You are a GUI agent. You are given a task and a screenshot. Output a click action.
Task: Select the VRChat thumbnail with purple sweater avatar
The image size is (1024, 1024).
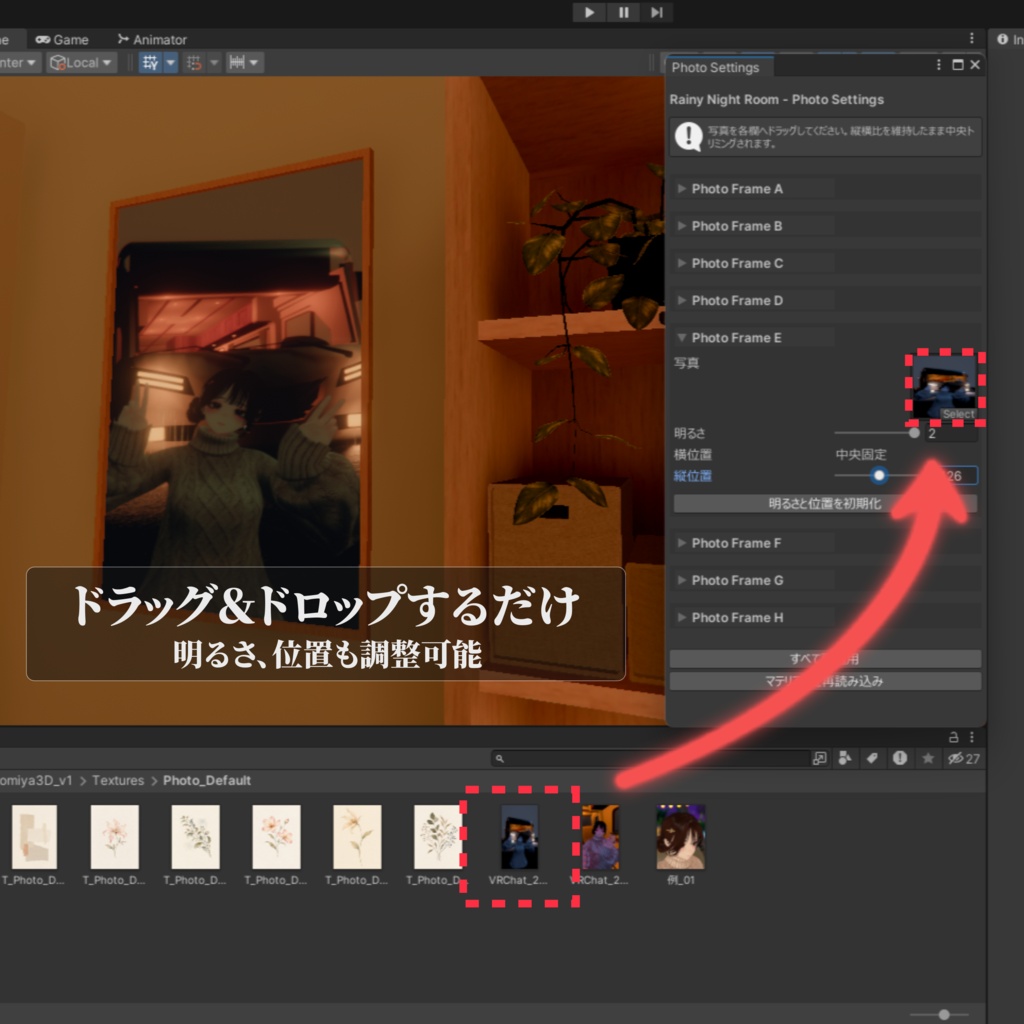click(x=600, y=837)
